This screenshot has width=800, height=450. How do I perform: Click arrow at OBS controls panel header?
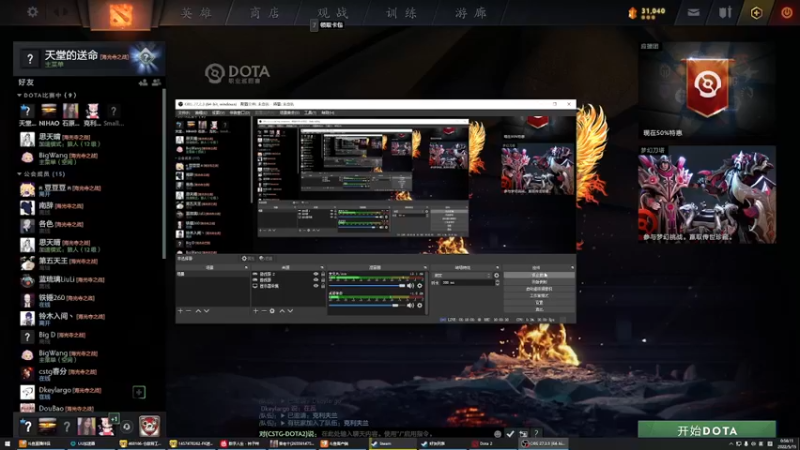point(572,267)
